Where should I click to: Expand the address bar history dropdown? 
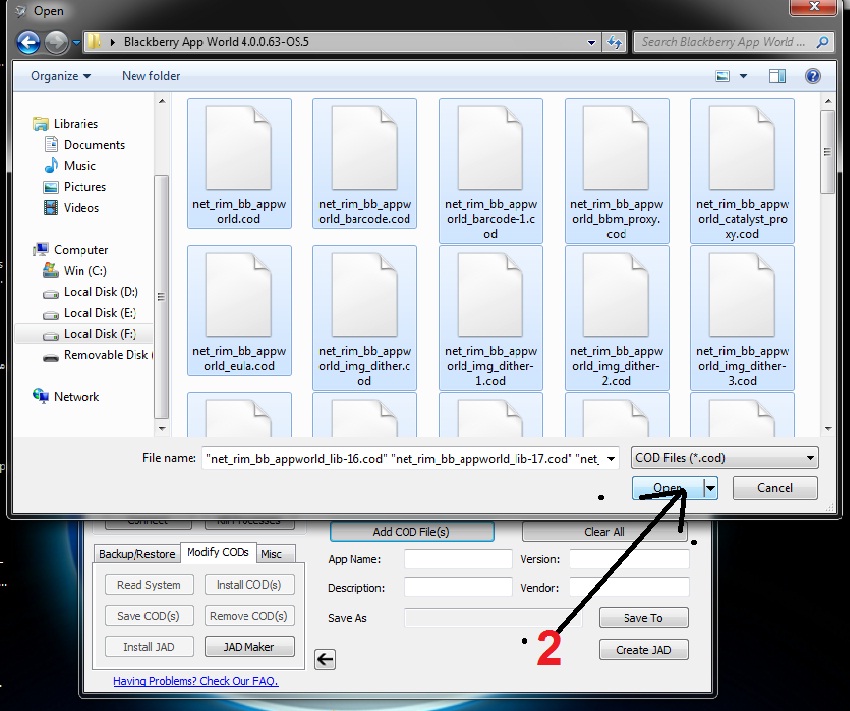pyautogui.click(x=591, y=42)
